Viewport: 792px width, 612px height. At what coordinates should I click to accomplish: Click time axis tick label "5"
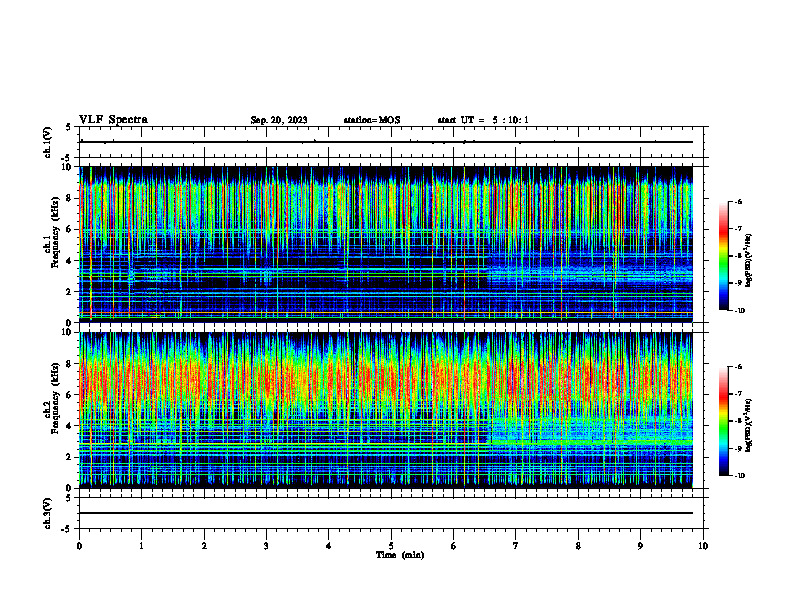391,546
